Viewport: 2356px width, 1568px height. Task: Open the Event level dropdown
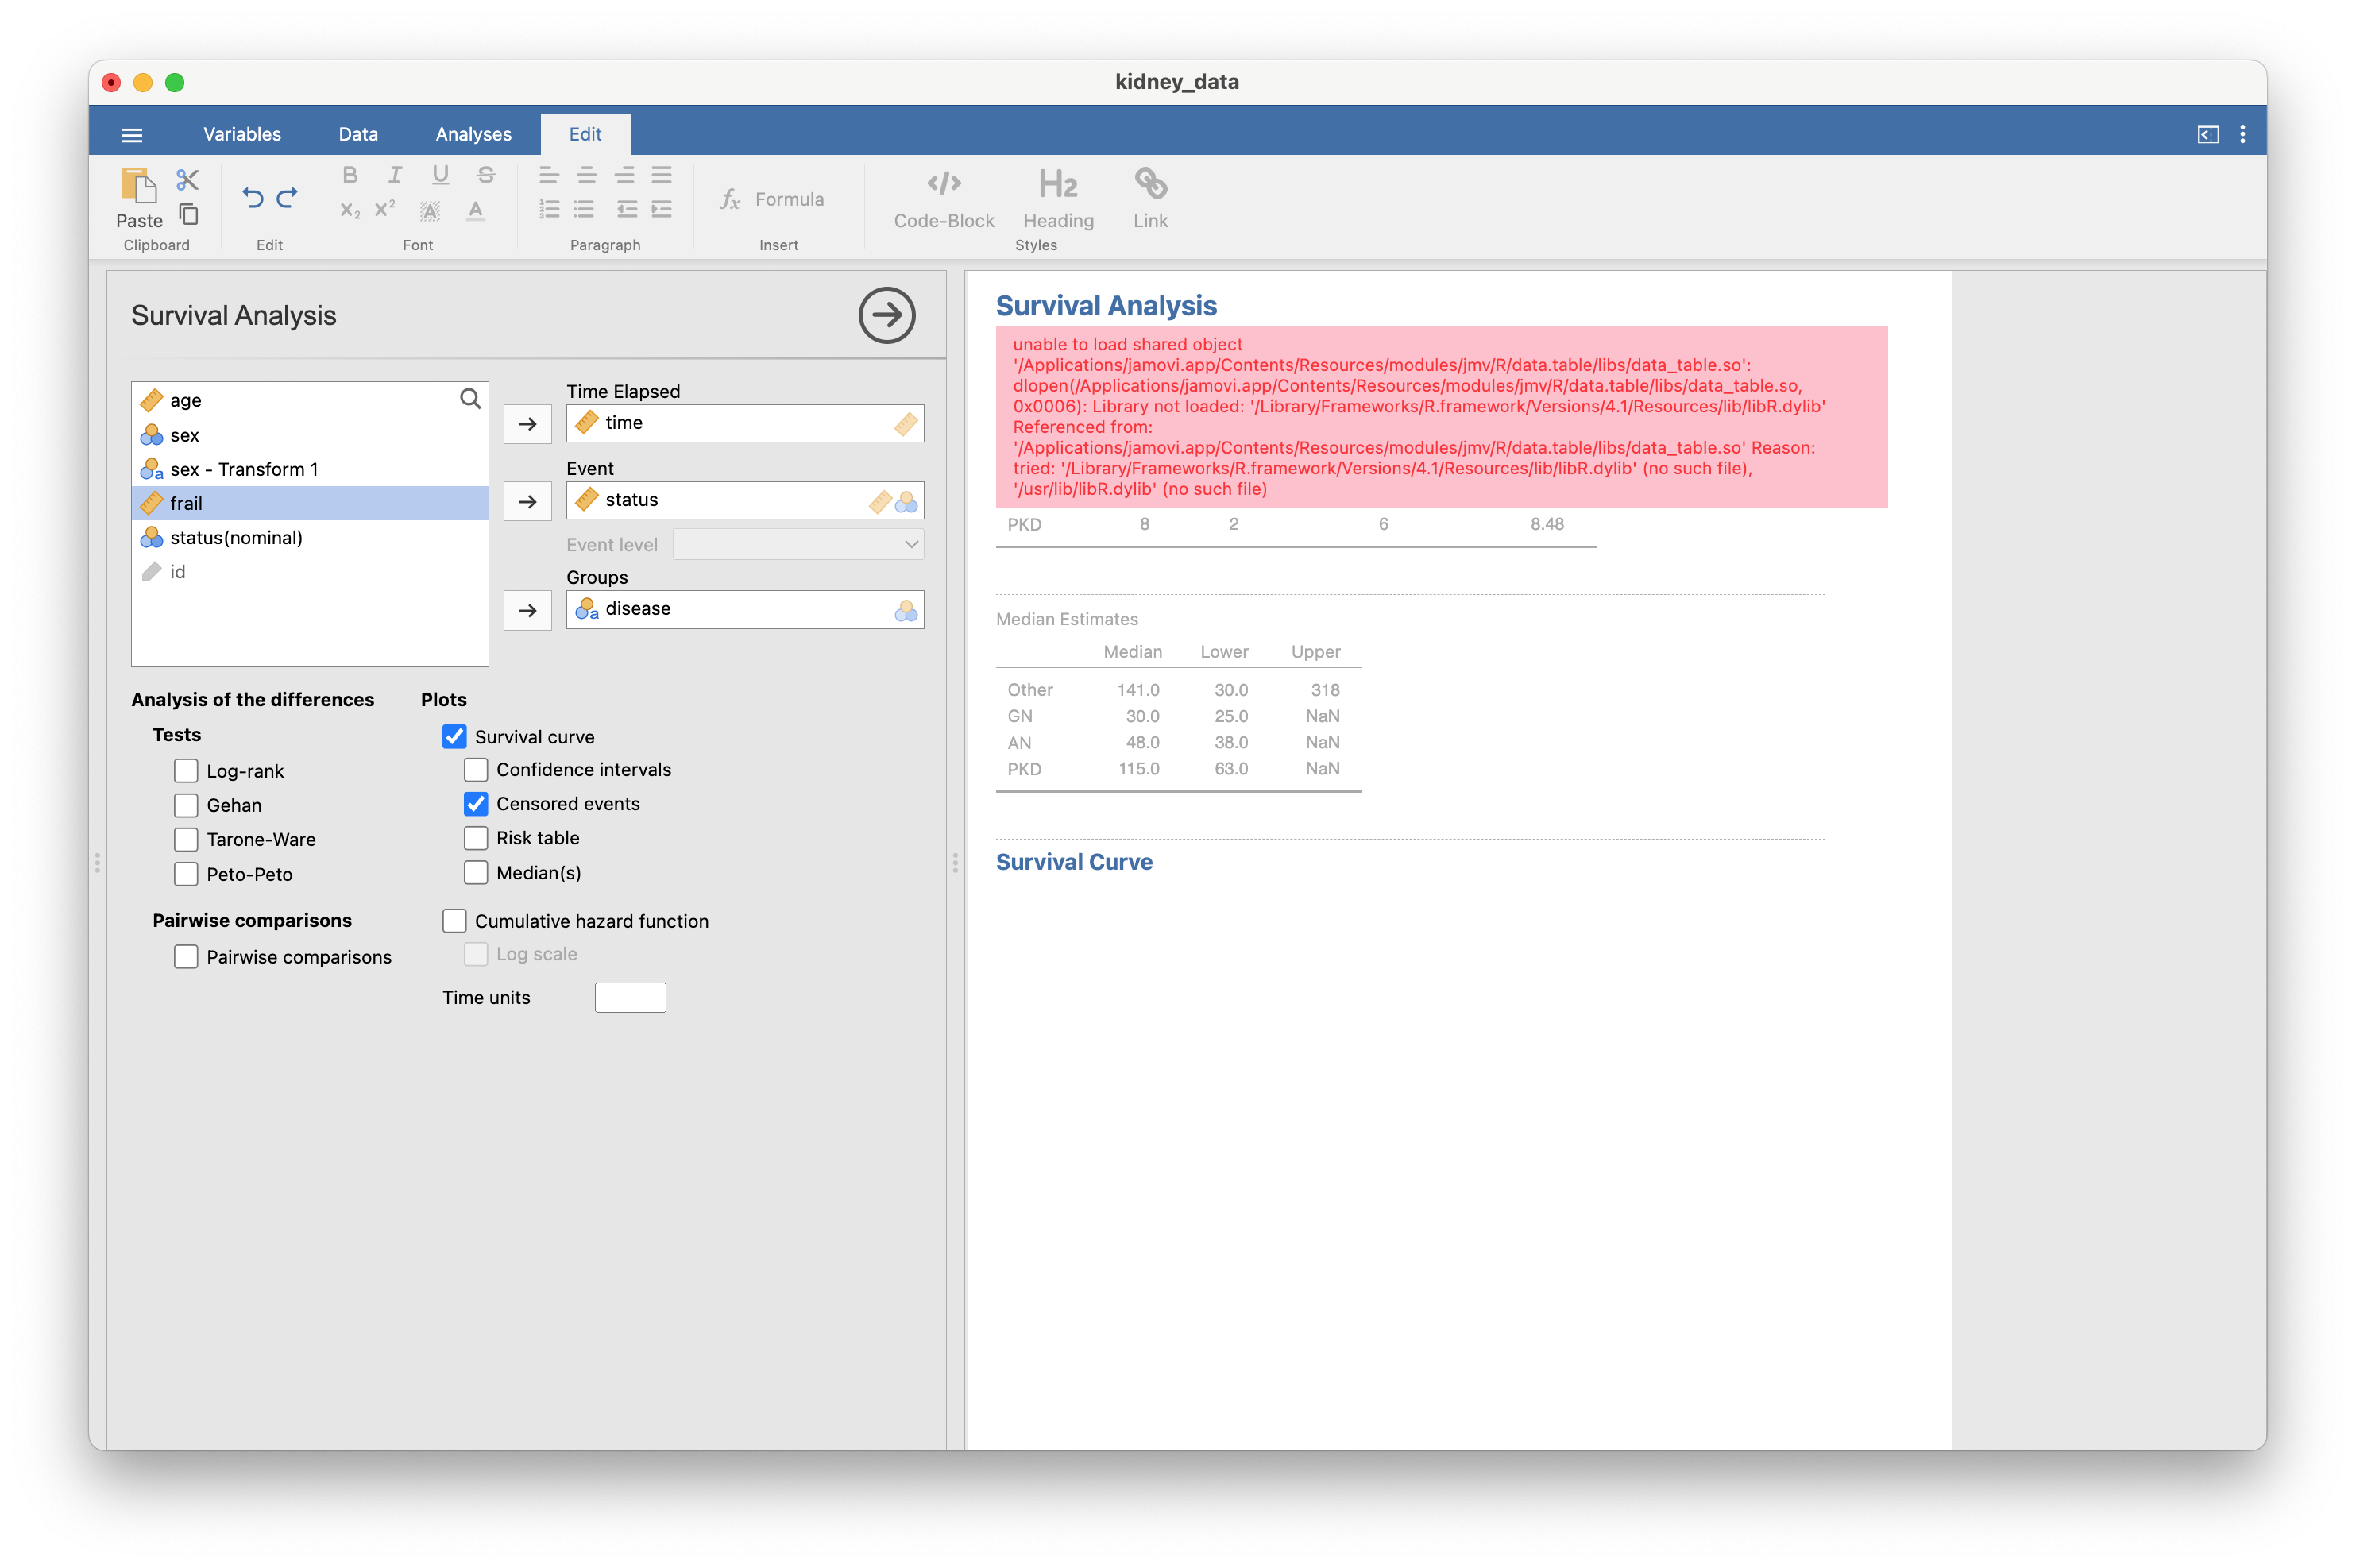pos(798,545)
